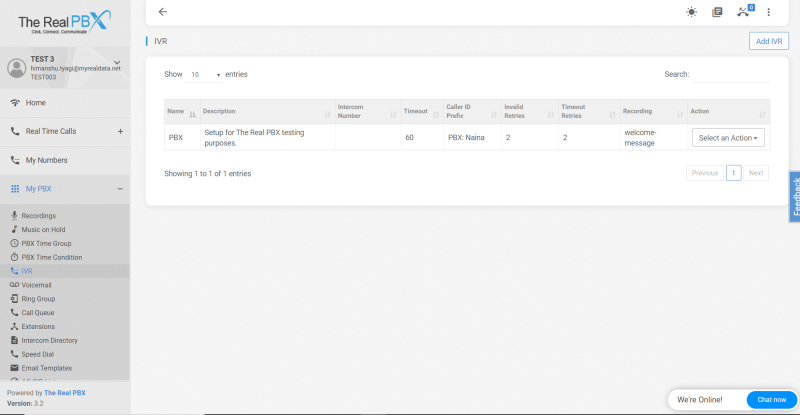Click the Chat now button

click(772, 400)
